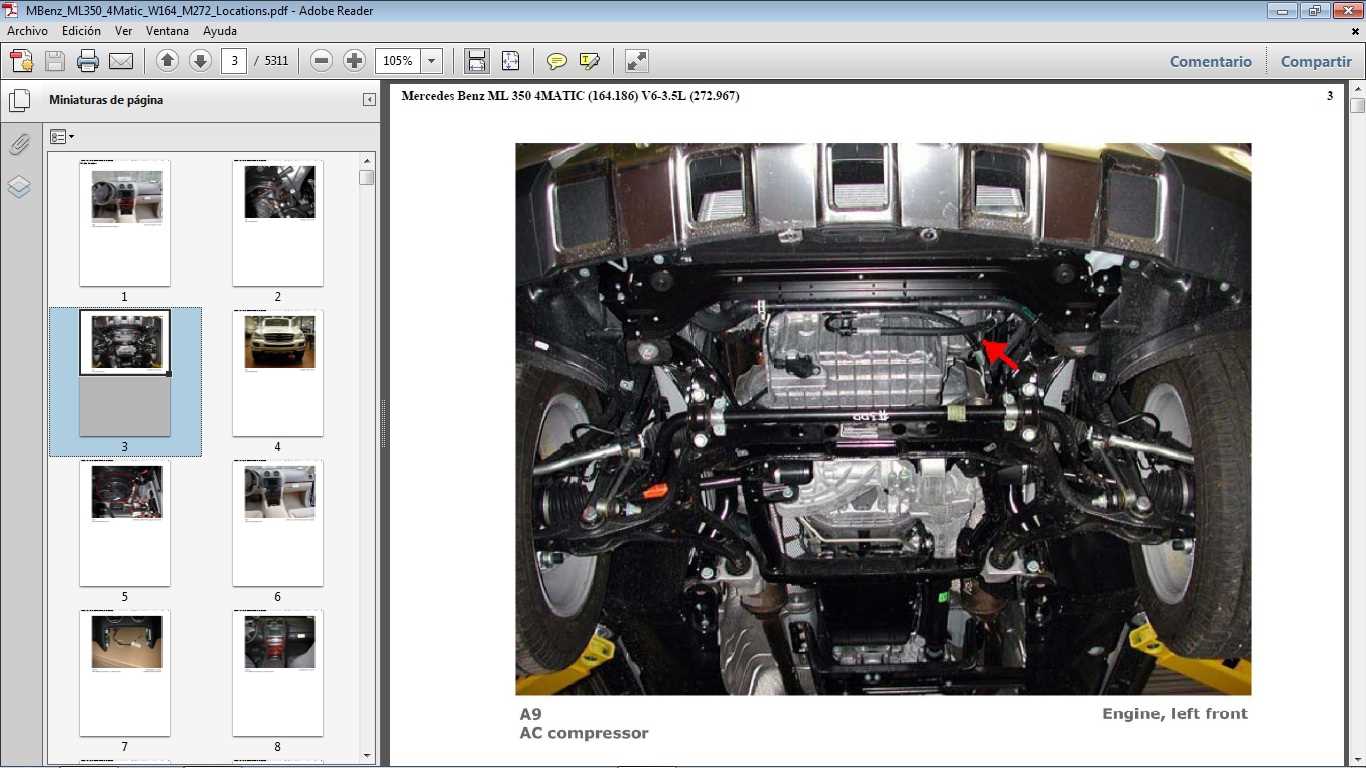Click the page thumbnails panel icon
The height and width of the screenshot is (768, 1366).
point(19,100)
